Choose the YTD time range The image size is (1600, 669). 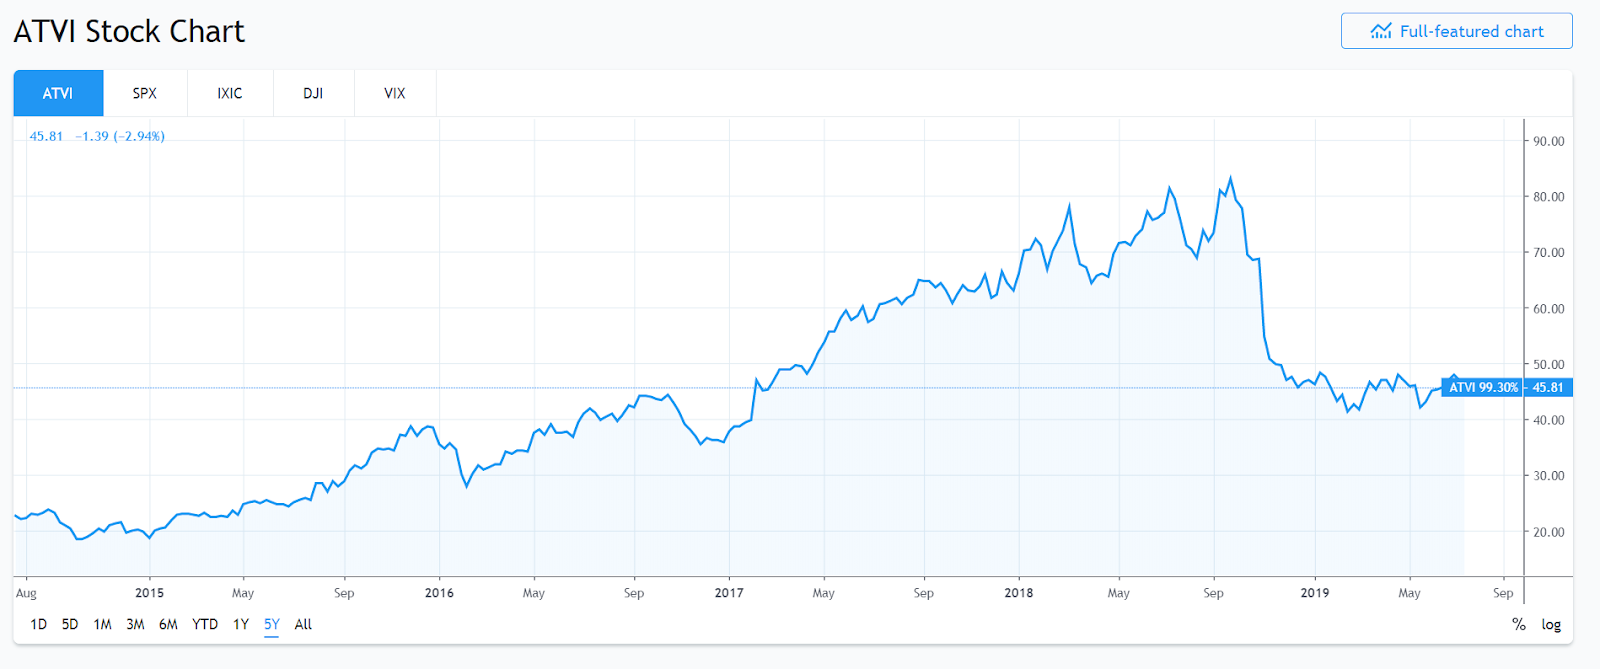click(205, 624)
